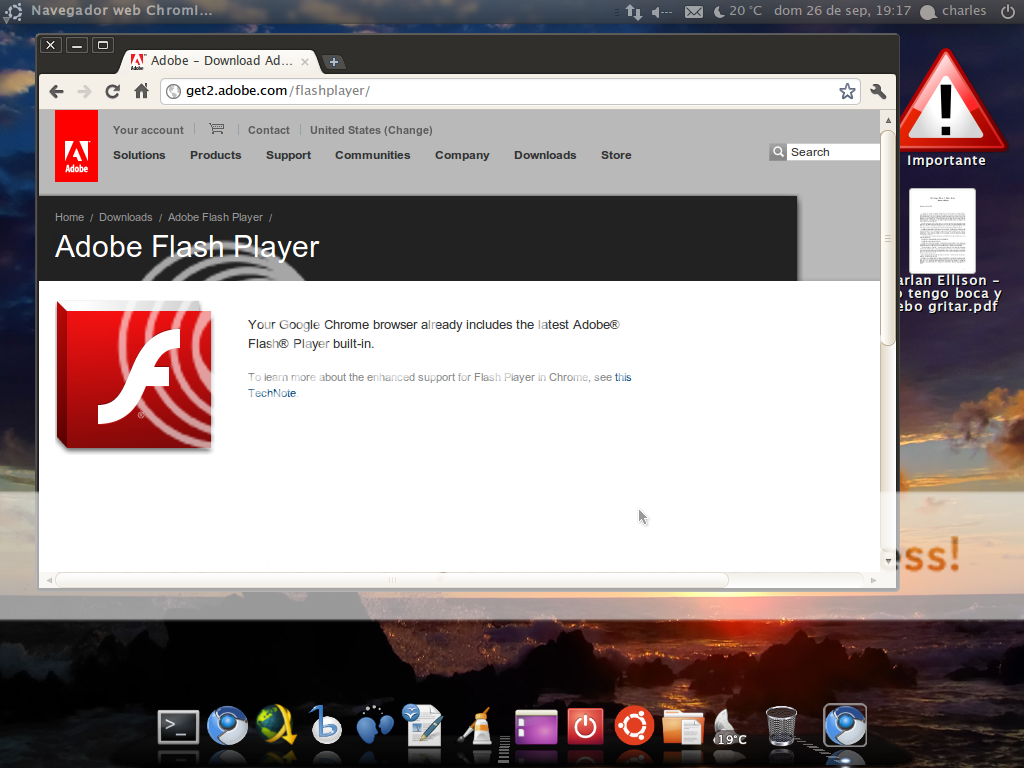
Task: Open the 19°C weather dock icon
Action: 730,727
